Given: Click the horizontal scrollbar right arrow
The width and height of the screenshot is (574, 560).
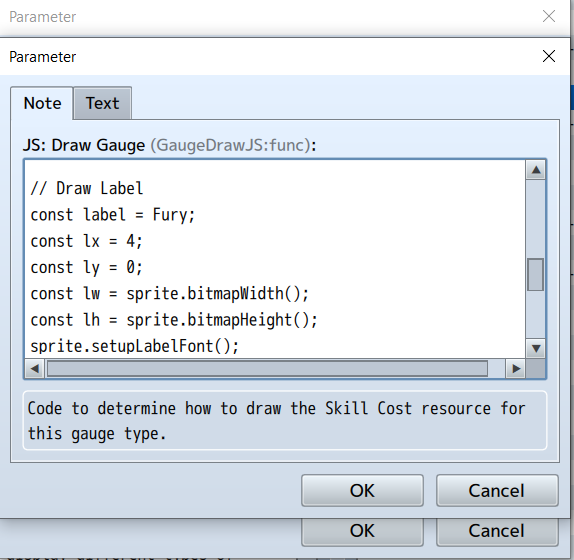Looking at the screenshot, I should pyautogui.click(x=516, y=369).
